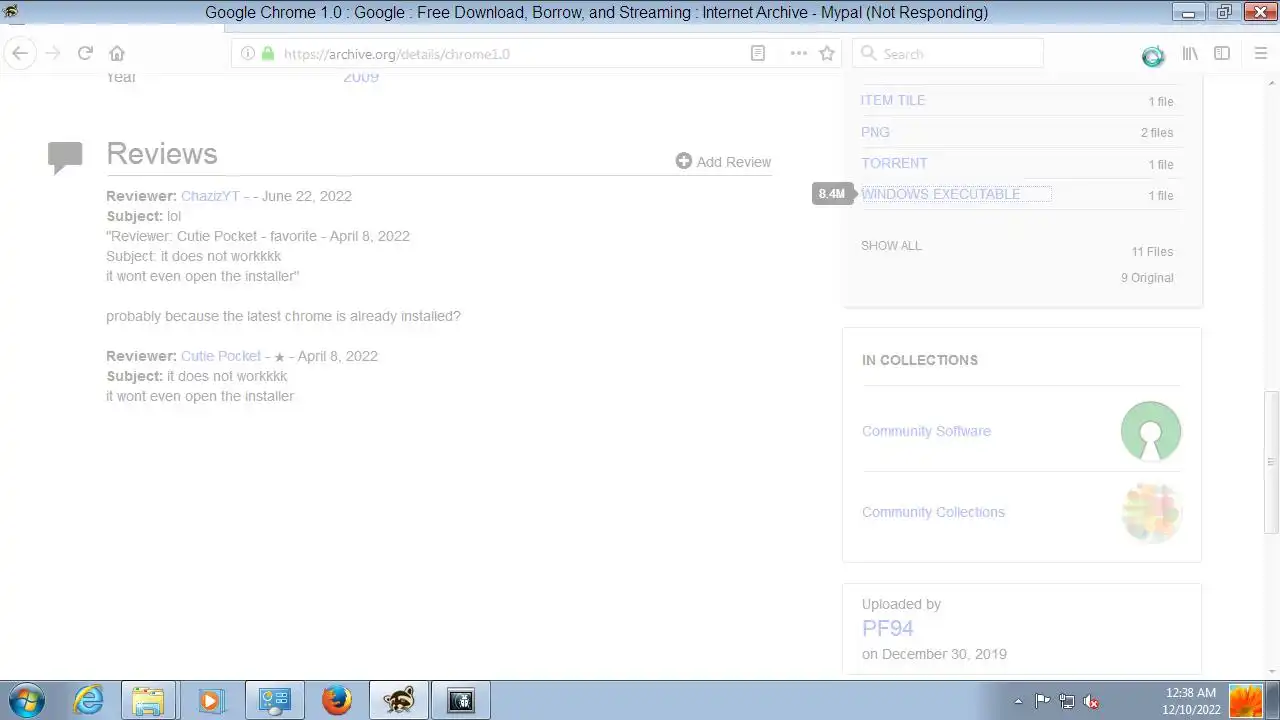Open uploader PF94 profile
The height and width of the screenshot is (720, 1280).
pyautogui.click(x=888, y=628)
